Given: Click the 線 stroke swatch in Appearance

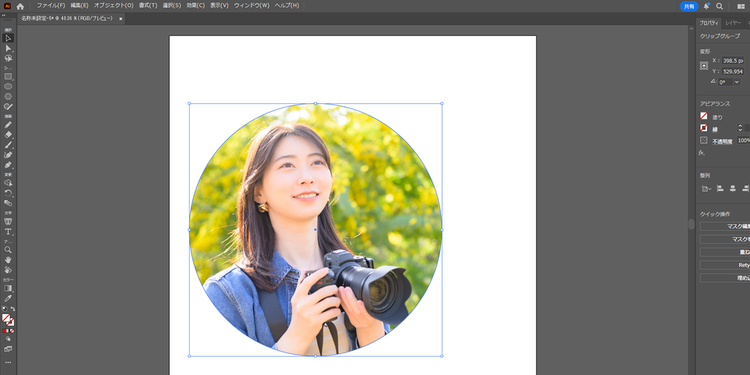Looking at the screenshot, I should coord(704,128).
